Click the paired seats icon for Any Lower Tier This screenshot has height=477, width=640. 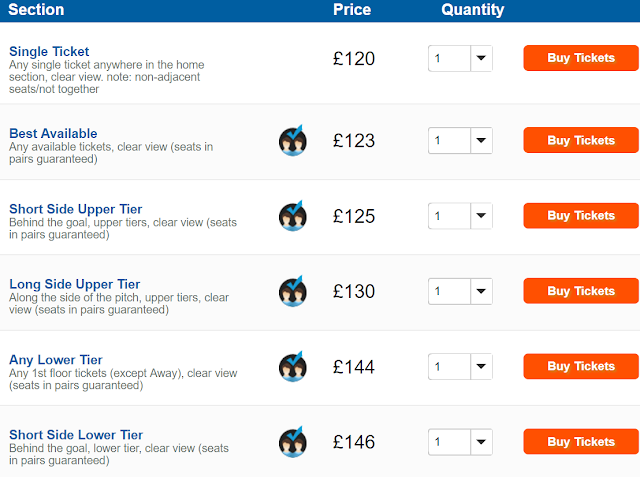point(292,367)
